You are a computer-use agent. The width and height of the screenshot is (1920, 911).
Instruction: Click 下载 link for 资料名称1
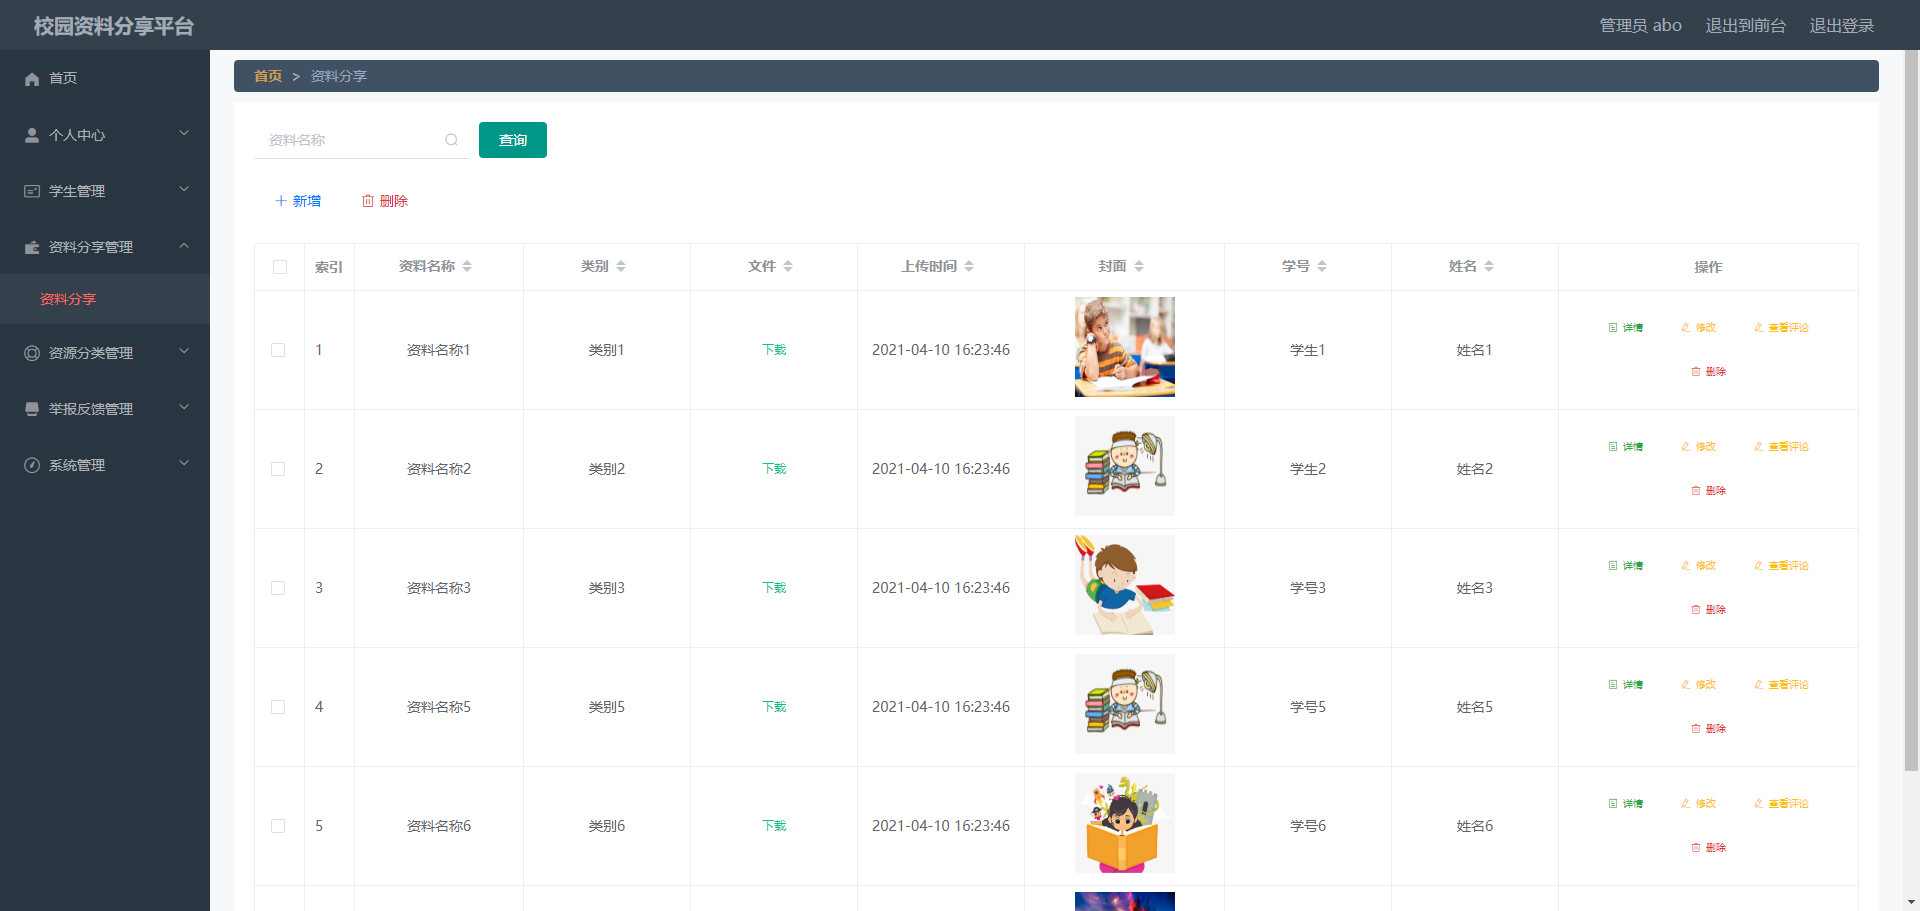tap(774, 350)
